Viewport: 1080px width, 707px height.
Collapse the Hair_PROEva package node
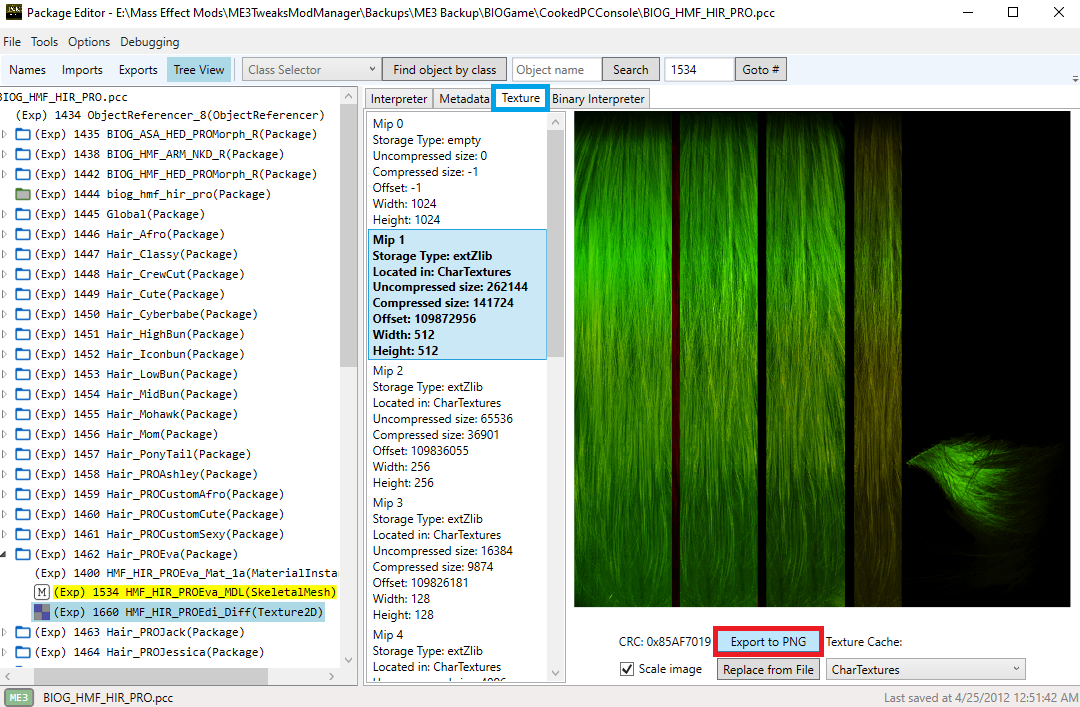coord(4,554)
